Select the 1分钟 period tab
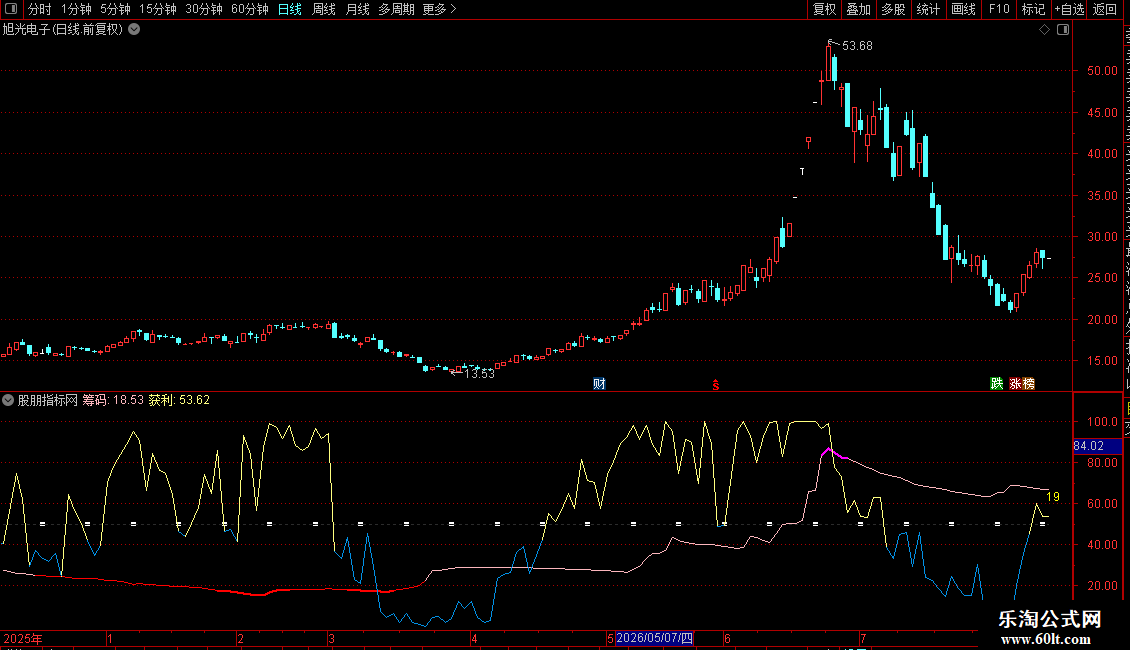The image size is (1130, 650). (x=76, y=9)
